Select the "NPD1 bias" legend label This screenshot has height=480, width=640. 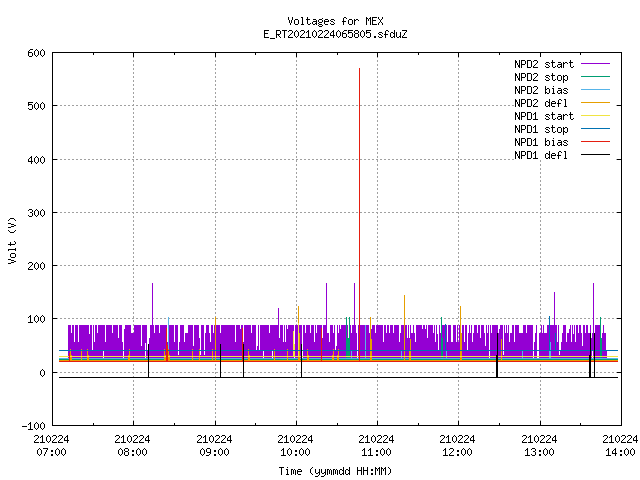point(541,142)
